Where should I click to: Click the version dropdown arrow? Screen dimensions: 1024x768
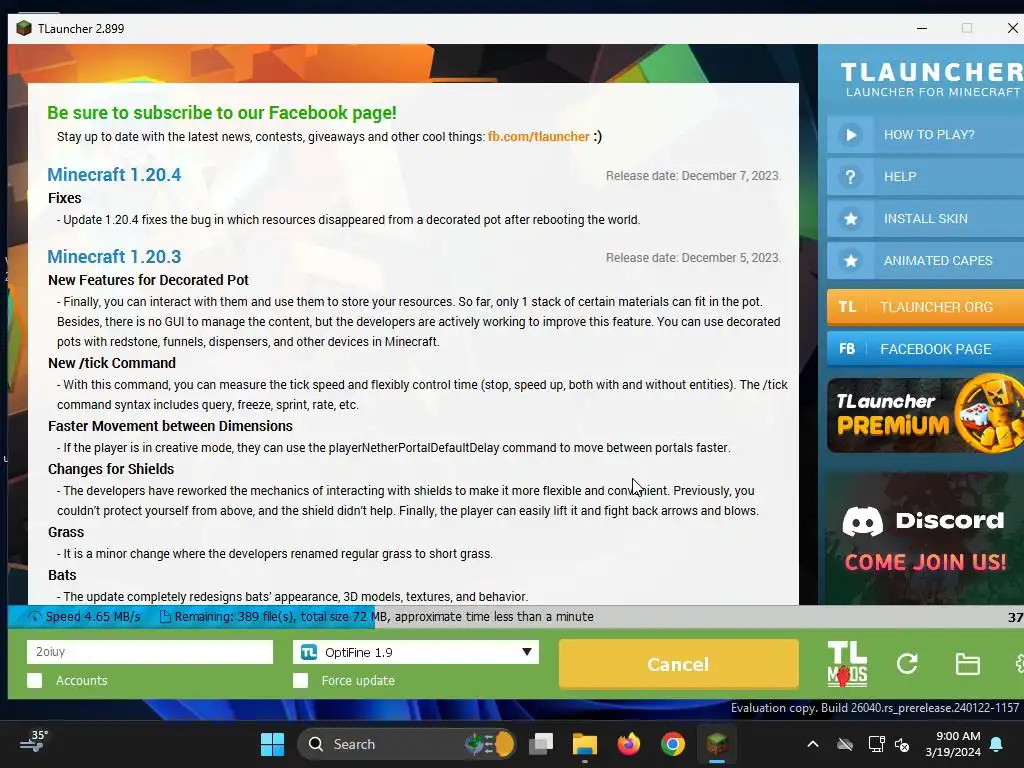tap(526, 652)
